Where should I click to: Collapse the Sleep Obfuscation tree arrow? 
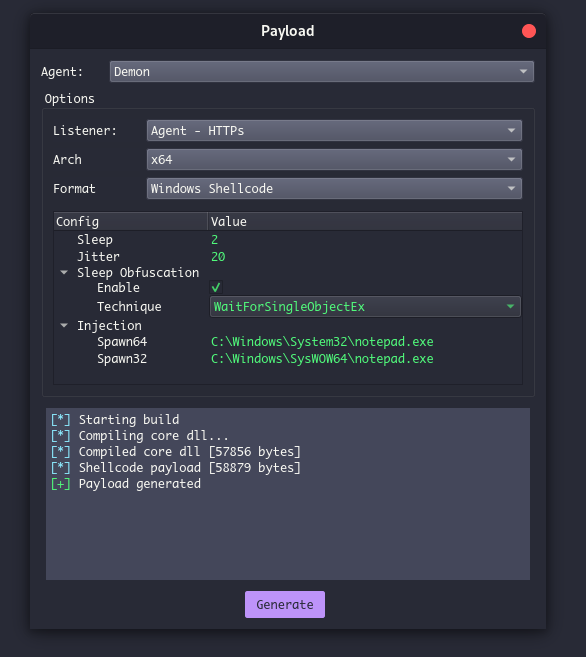(x=64, y=272)
